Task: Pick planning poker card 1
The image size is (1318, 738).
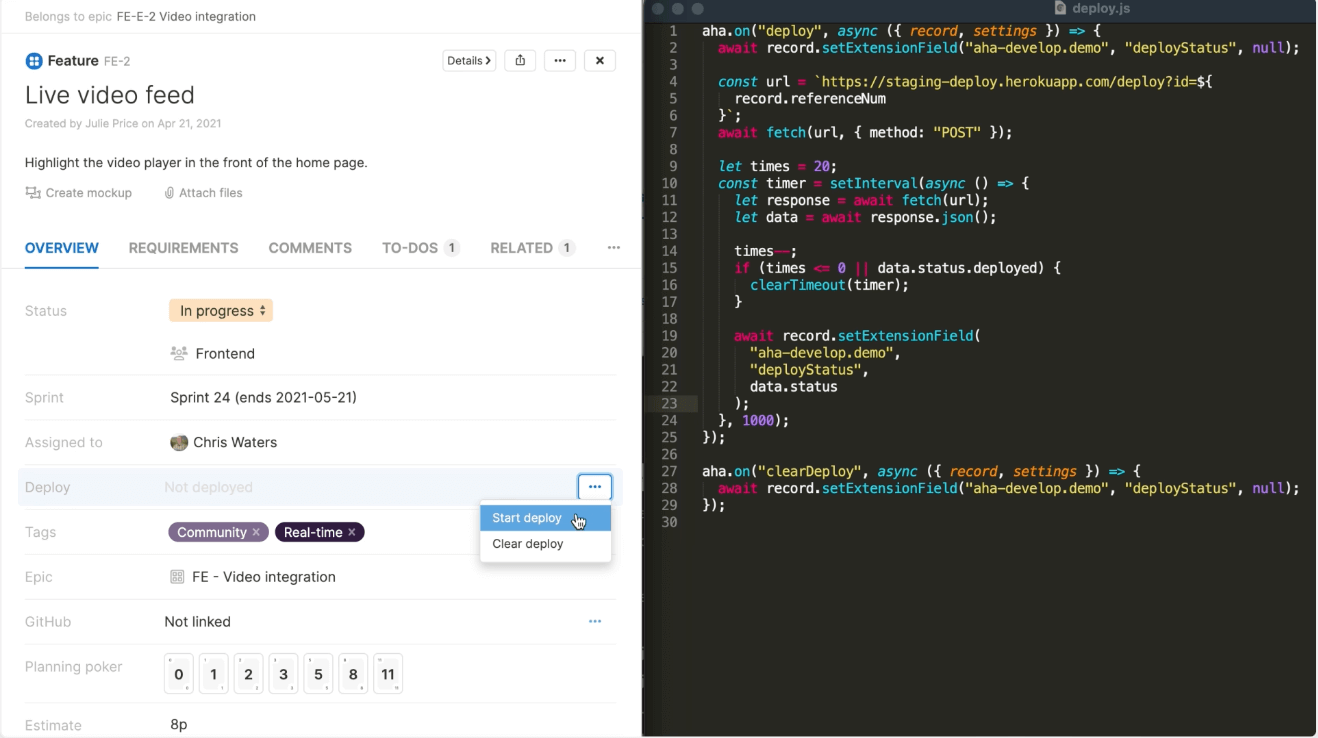Action: (x=214, y=674)
